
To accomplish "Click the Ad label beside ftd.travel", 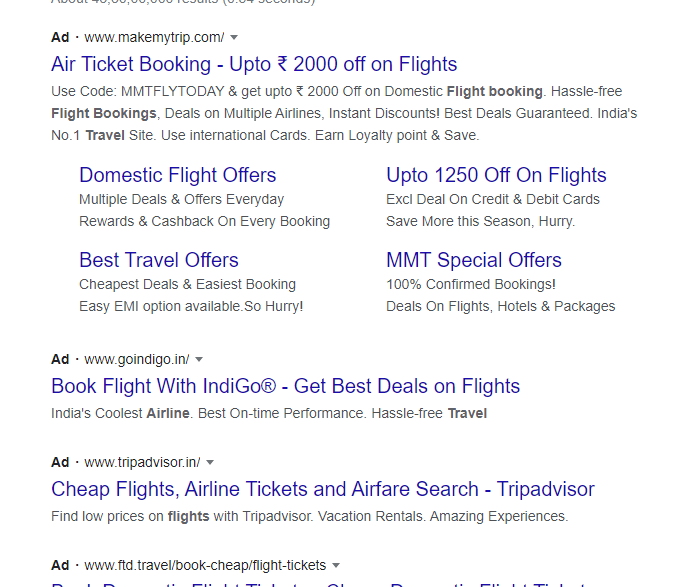I will click(60, 565).
